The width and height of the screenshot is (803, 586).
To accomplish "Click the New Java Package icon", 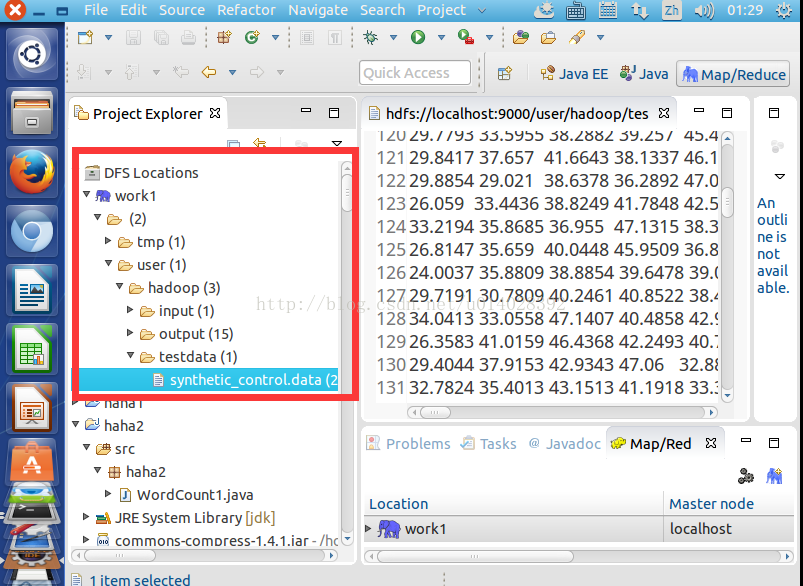I will [224, 37].
